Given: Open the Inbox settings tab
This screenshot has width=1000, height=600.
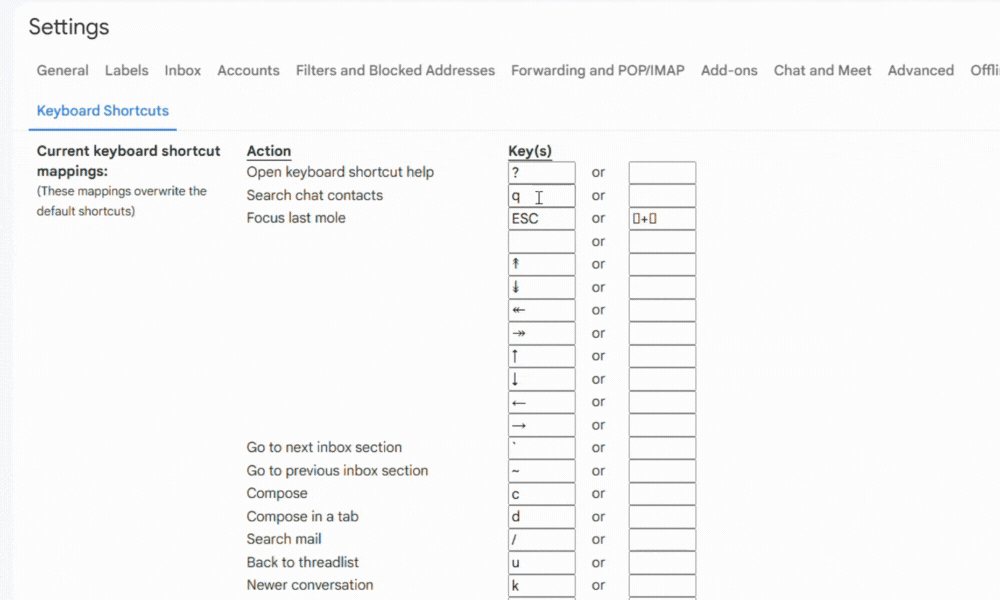Looking at the screenshot, I should (182, 70).
